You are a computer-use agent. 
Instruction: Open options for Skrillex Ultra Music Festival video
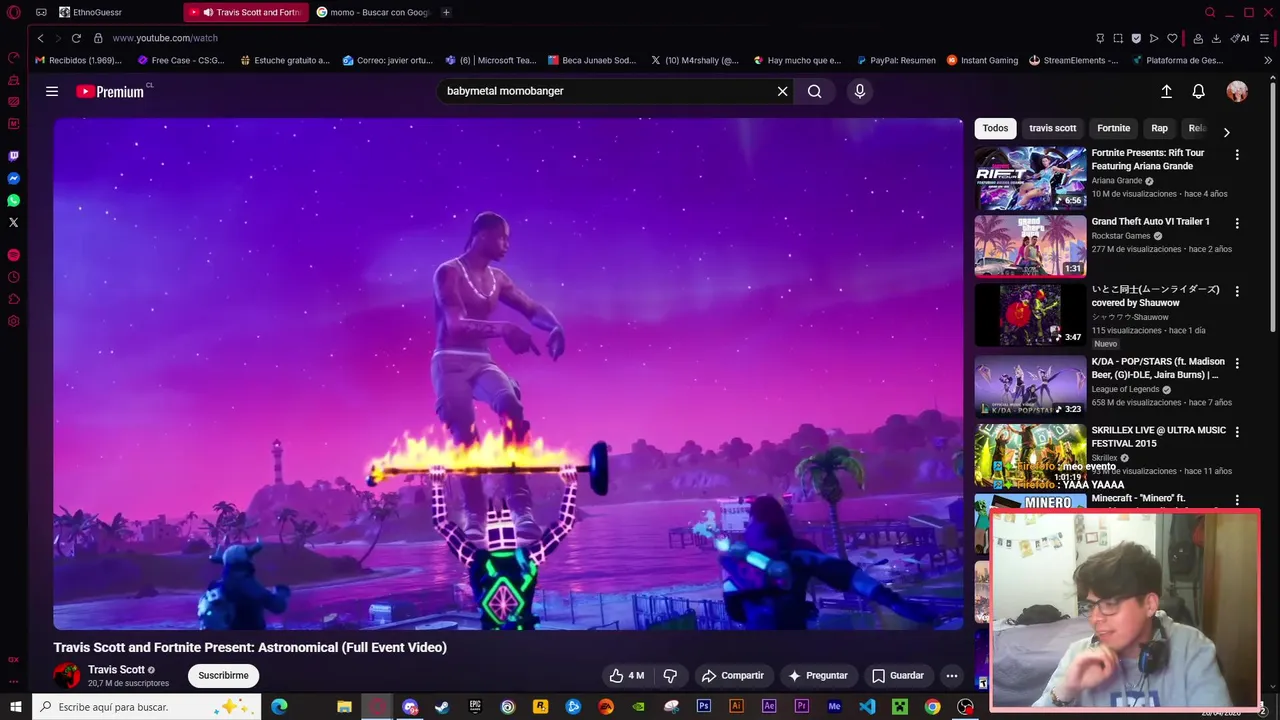(1237, 432)
